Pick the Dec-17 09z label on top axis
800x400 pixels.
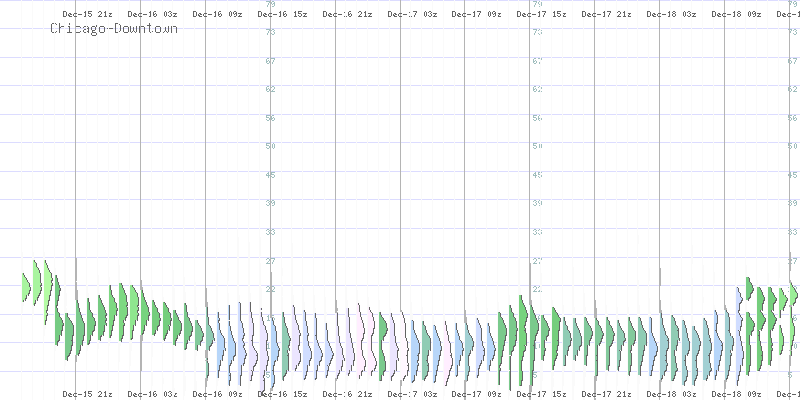click(x=477, y=15)
